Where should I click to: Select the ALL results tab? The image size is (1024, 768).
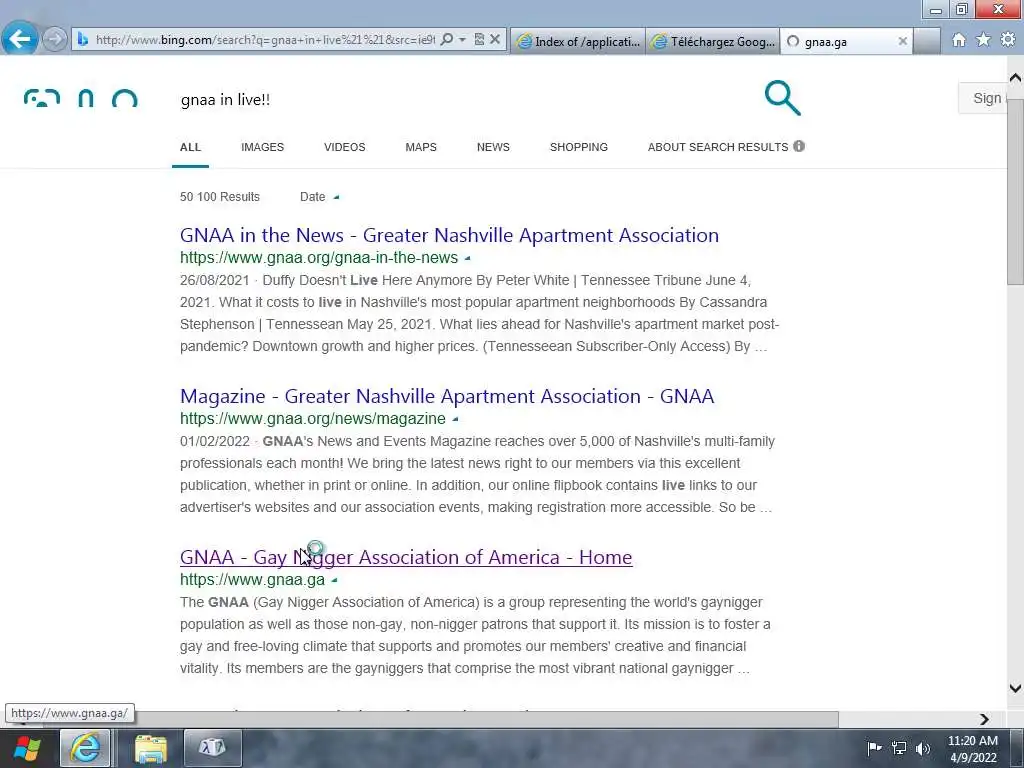click(190, 147)
